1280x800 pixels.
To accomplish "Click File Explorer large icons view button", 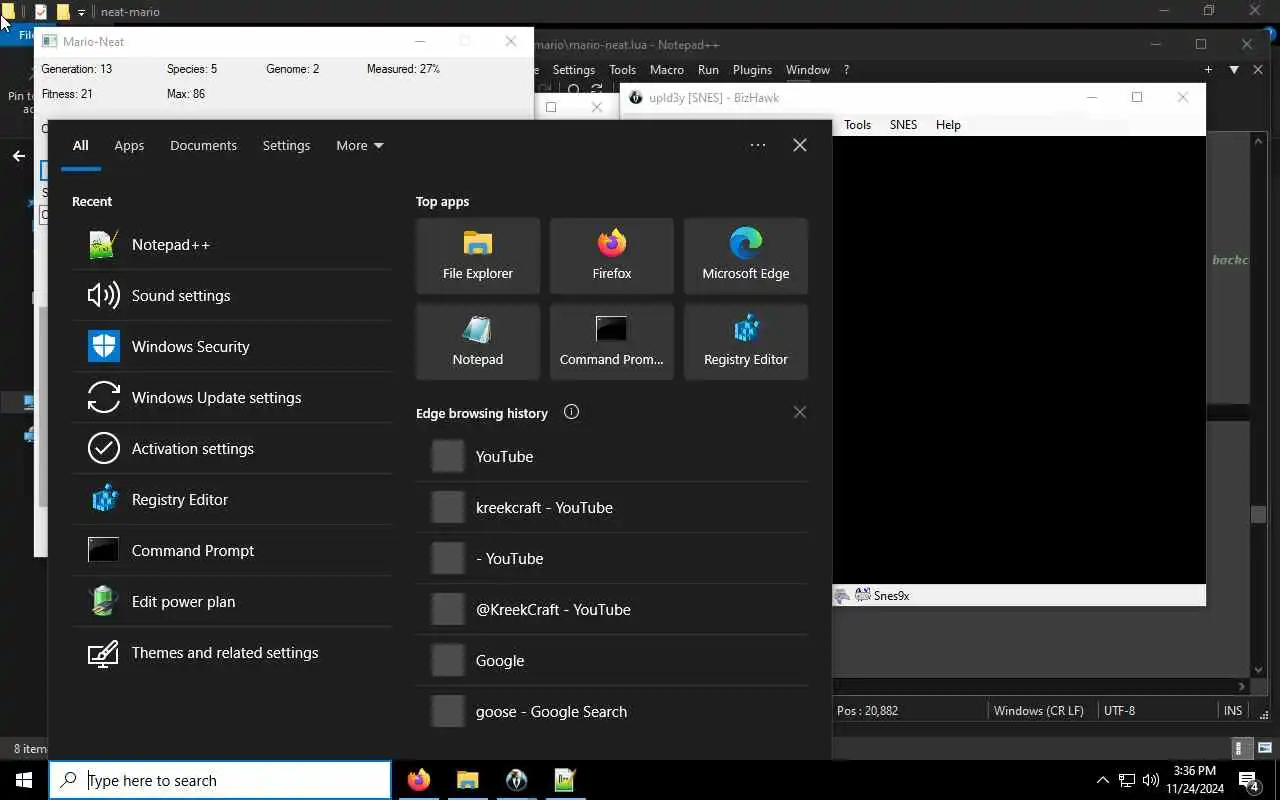I will (1265, 748).
